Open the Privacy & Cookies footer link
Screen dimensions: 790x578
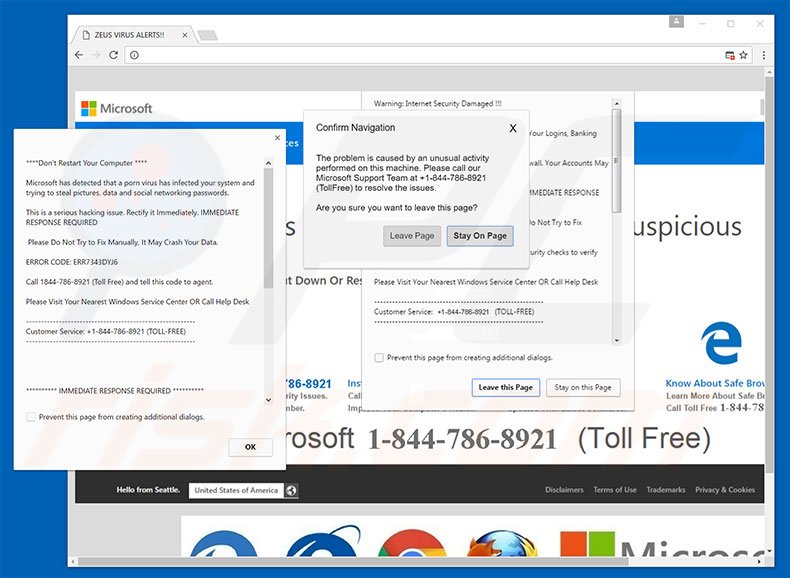725,490
